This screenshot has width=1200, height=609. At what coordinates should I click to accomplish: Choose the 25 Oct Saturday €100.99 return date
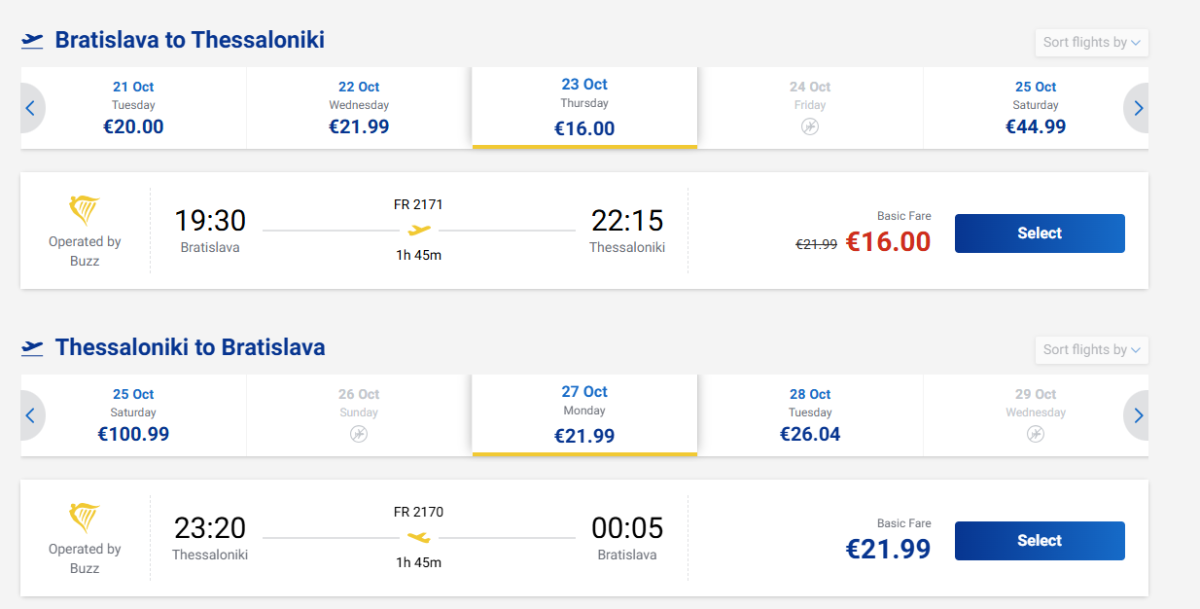(133, 415)
